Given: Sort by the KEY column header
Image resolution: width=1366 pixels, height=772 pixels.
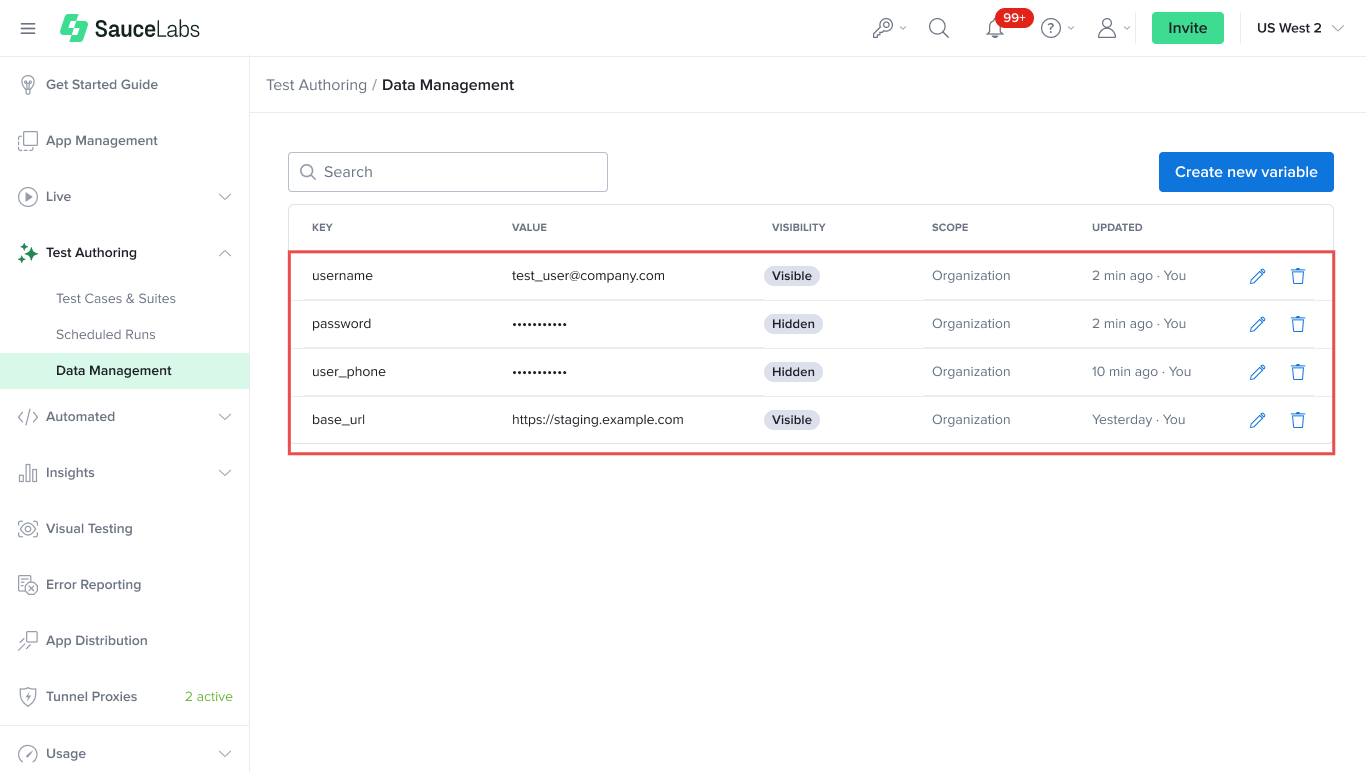Looking at the screenshot, I should click(322, 228).
